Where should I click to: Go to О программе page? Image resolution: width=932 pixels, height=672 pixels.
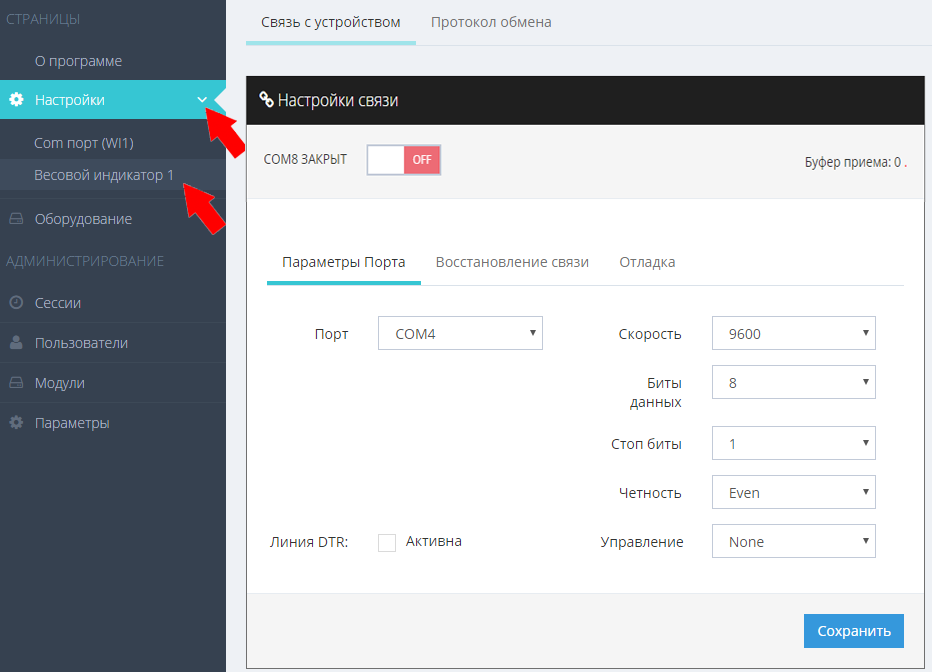[x=78, y=61]
